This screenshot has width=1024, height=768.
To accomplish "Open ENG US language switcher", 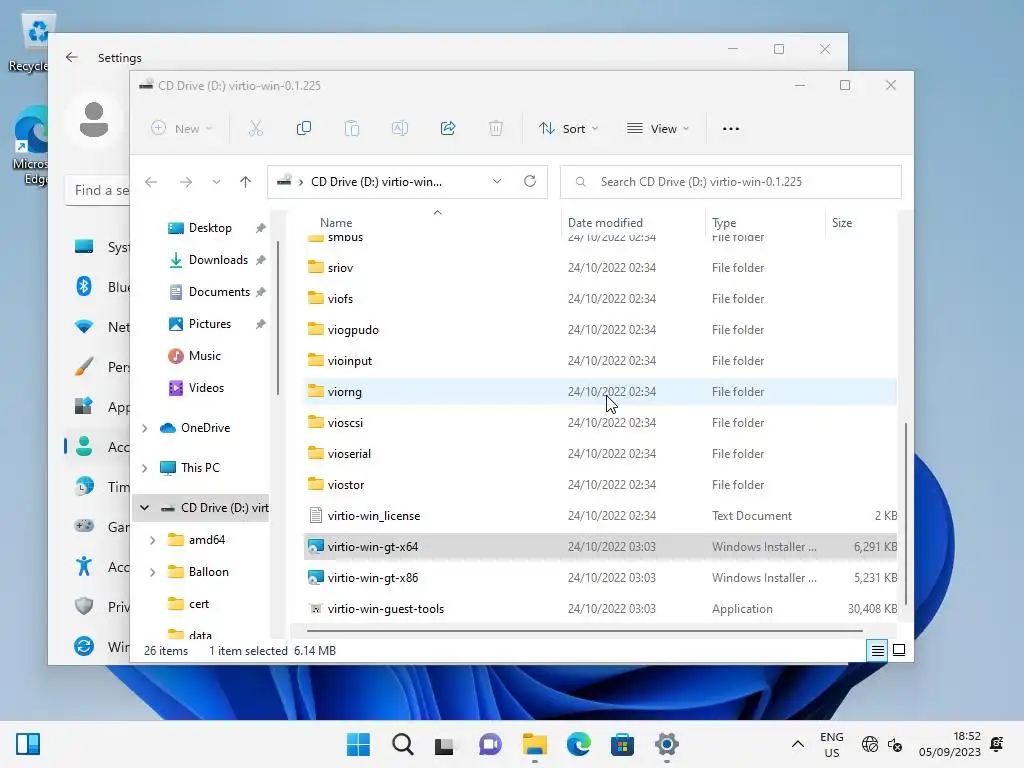I will 831,744.
